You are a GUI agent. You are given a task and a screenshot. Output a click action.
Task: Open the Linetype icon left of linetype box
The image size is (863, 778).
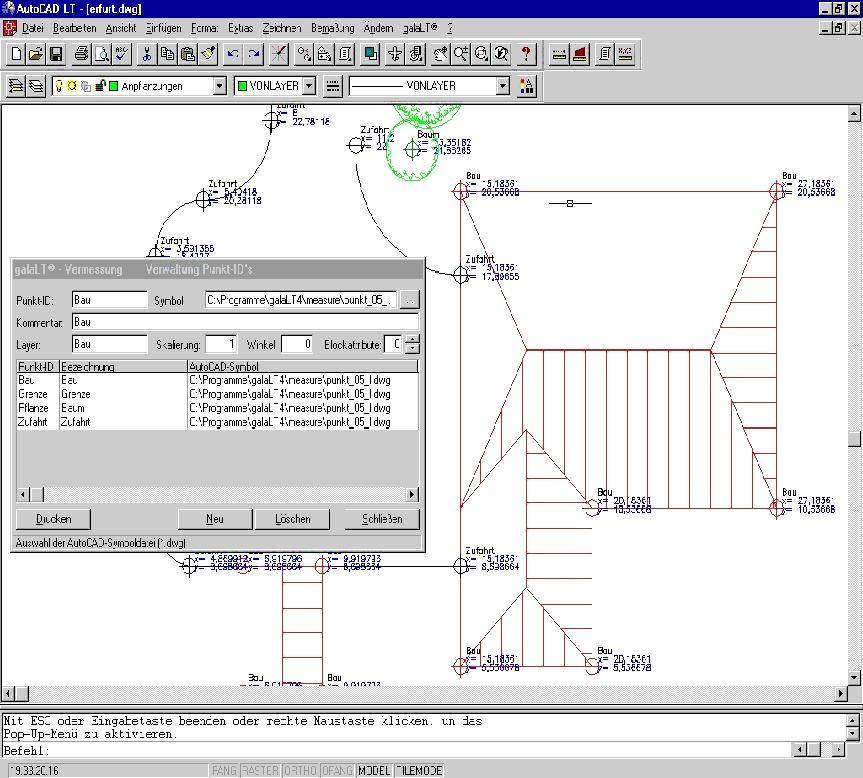pyautogui.click(x=332, y=86)
